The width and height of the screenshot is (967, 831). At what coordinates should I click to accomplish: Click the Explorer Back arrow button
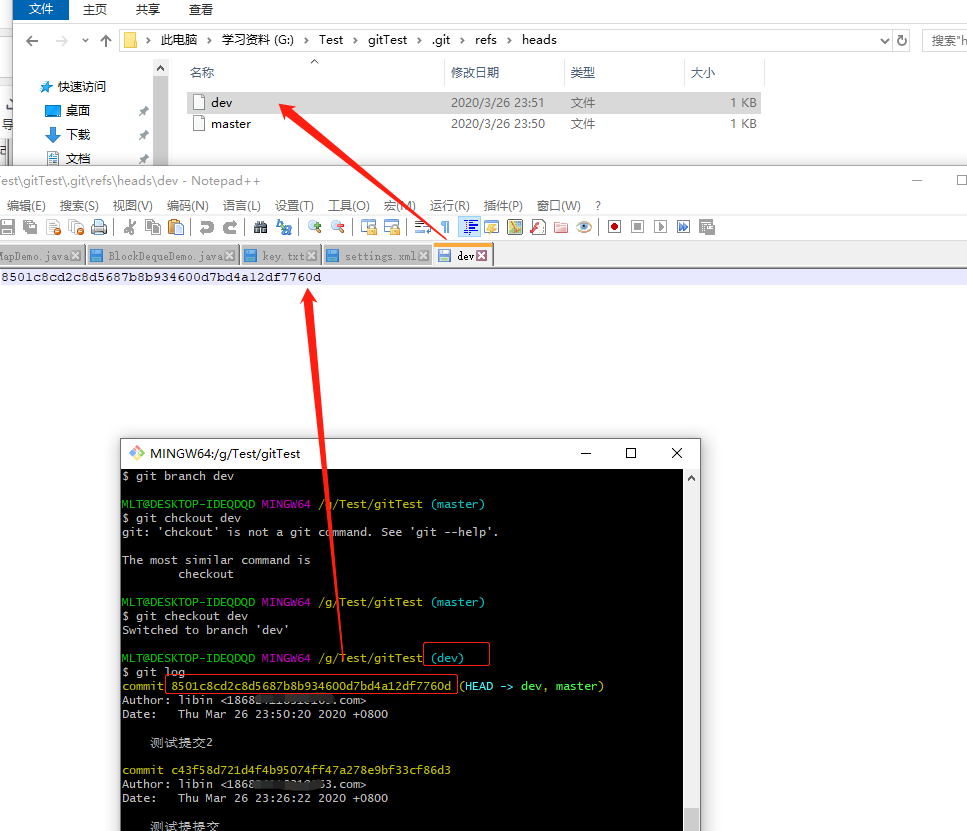[32, 41]
